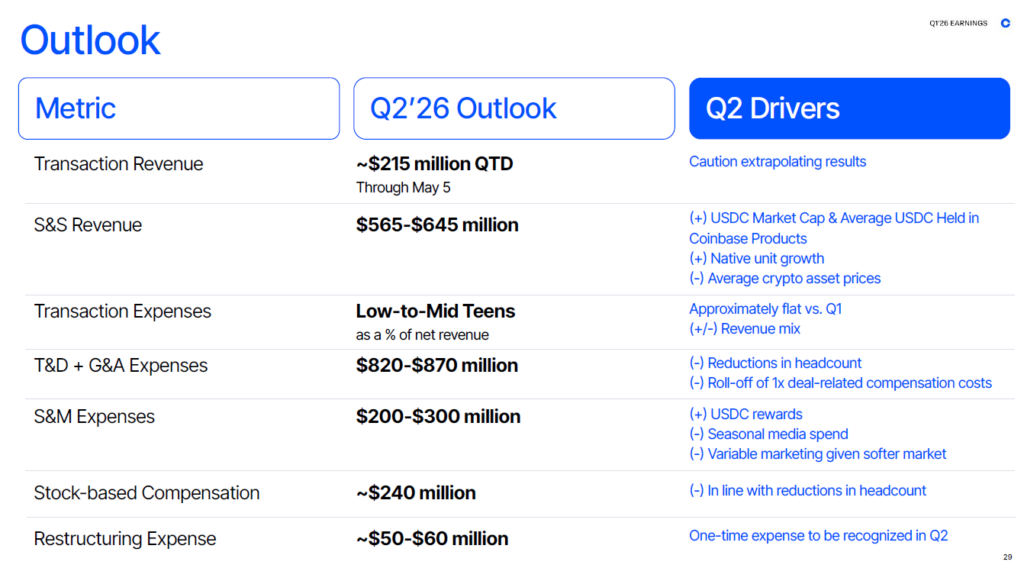Click the '~$215 million QTD' value
Viewport: 1024px width, 568px height.
point(434,164)
